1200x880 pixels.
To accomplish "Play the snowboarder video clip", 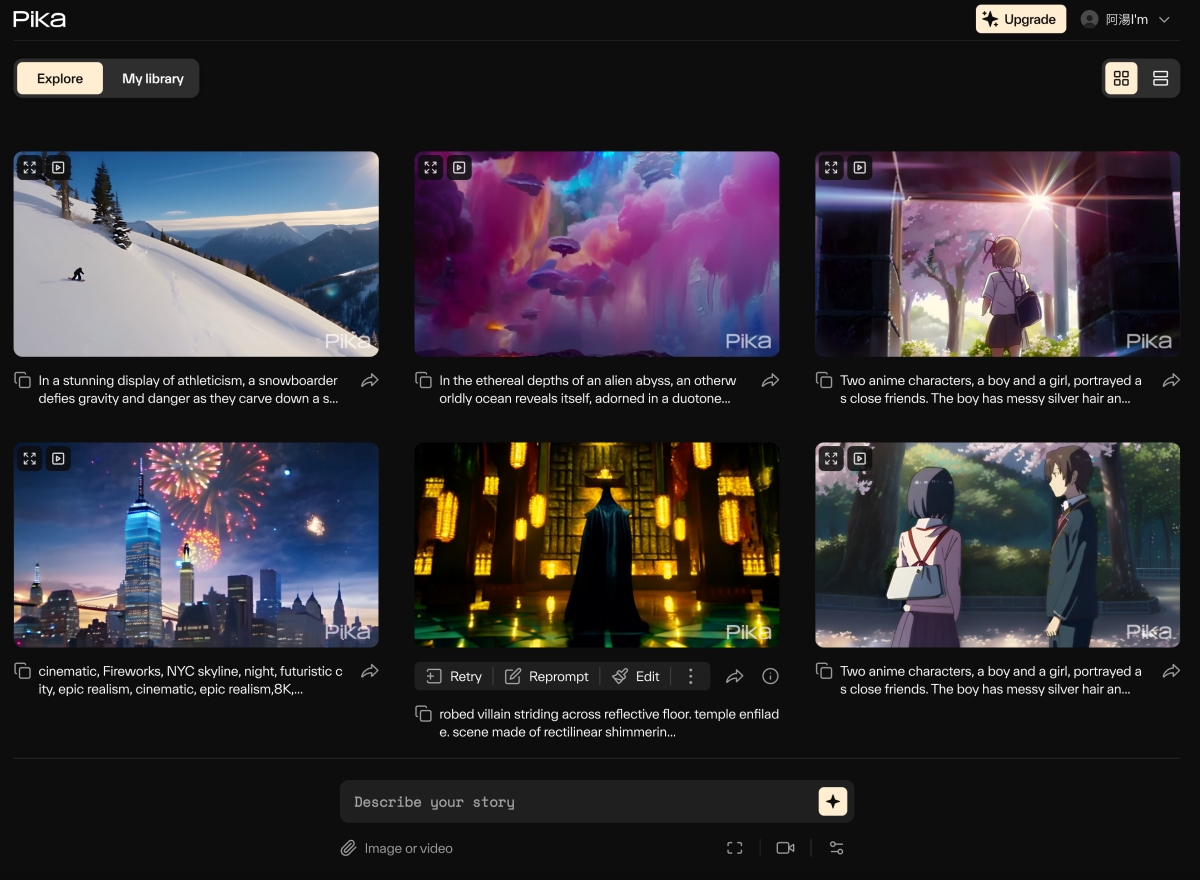I will pos(58,168).
